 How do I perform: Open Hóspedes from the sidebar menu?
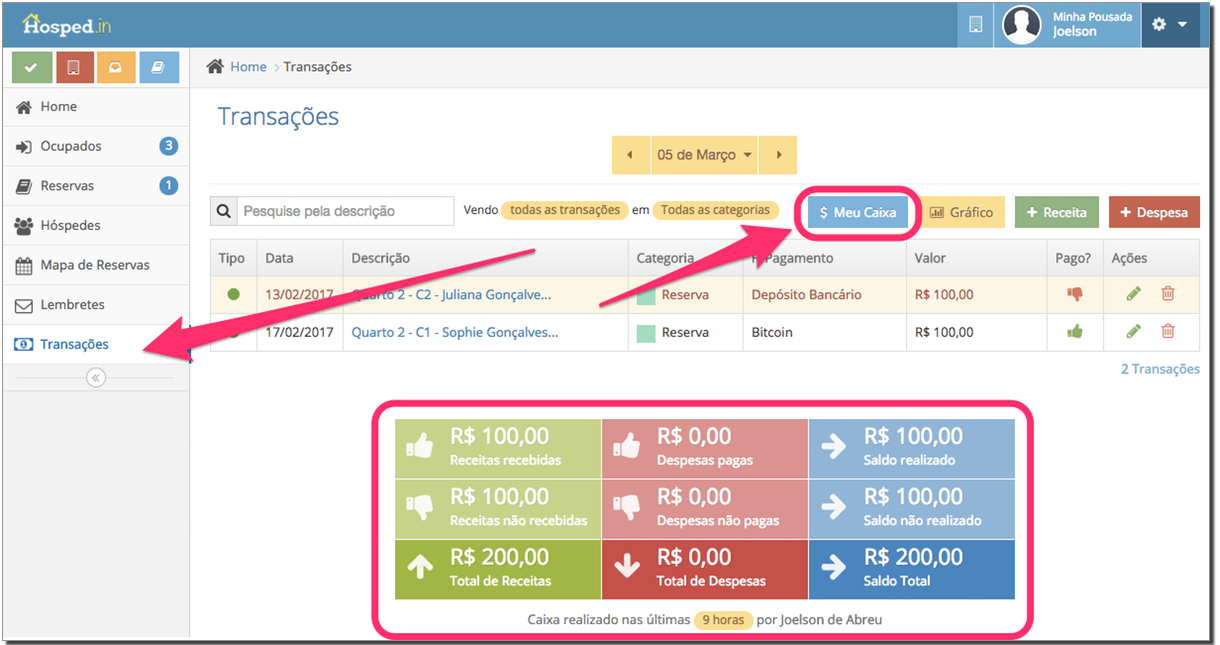(70, 226)
